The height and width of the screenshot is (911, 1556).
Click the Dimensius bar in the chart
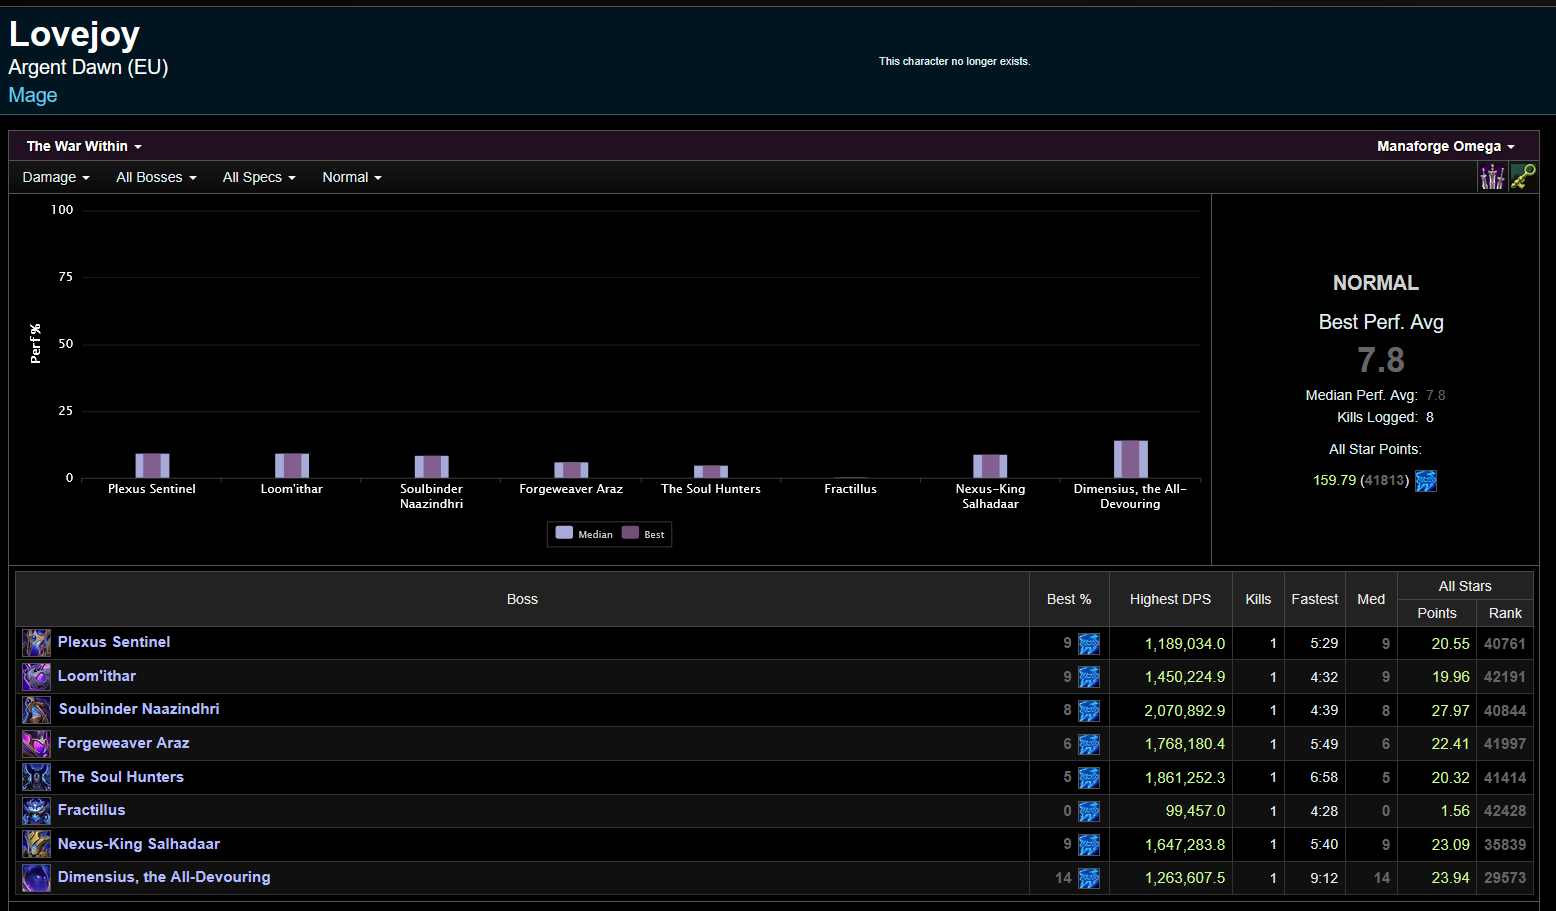1130,459
